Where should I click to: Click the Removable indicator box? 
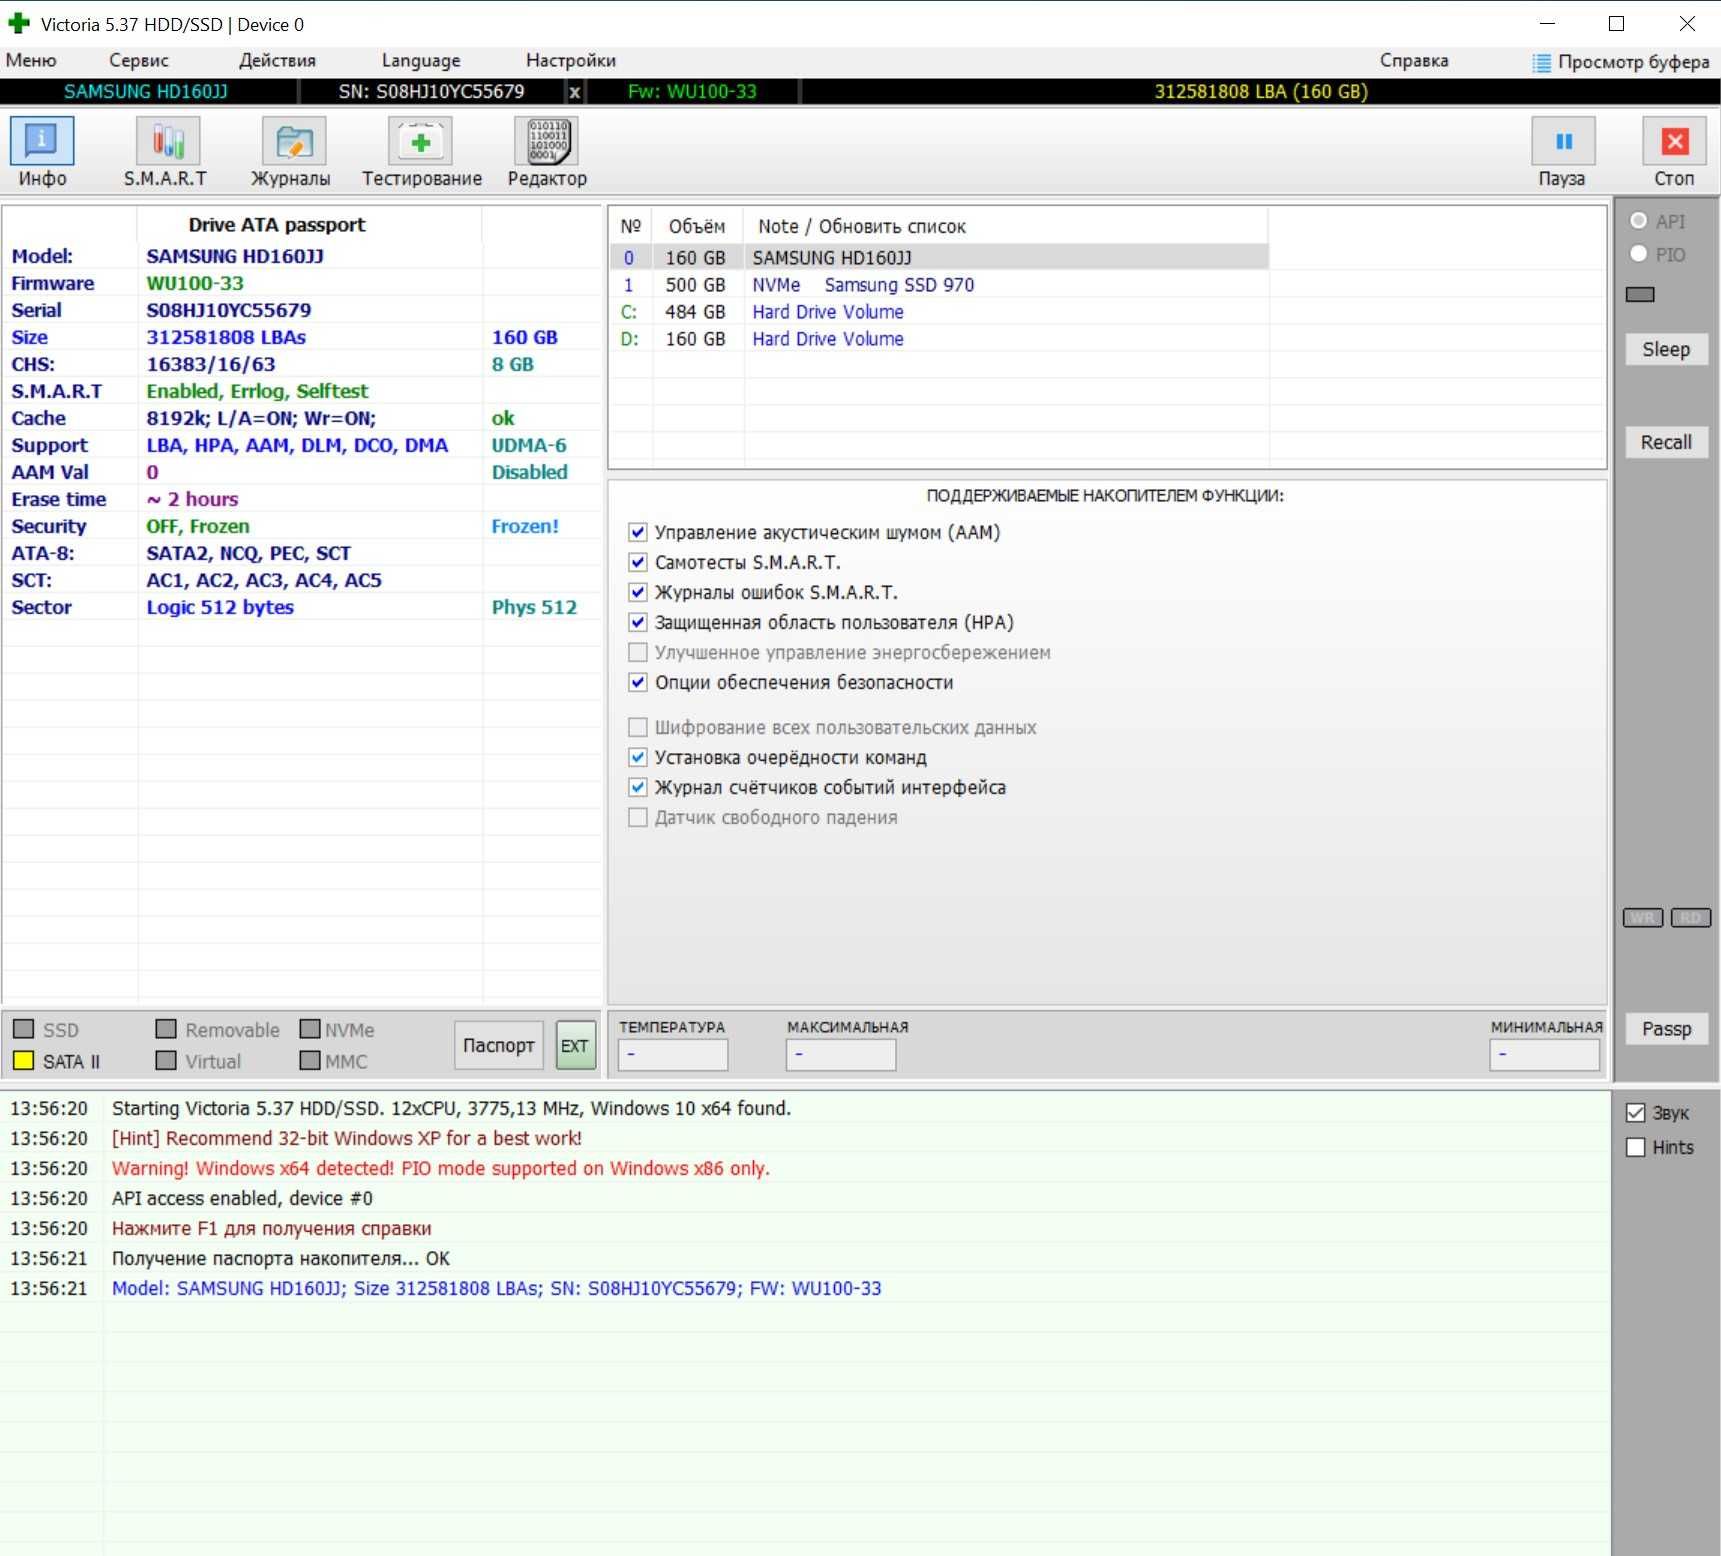[x=167, y=1029]
